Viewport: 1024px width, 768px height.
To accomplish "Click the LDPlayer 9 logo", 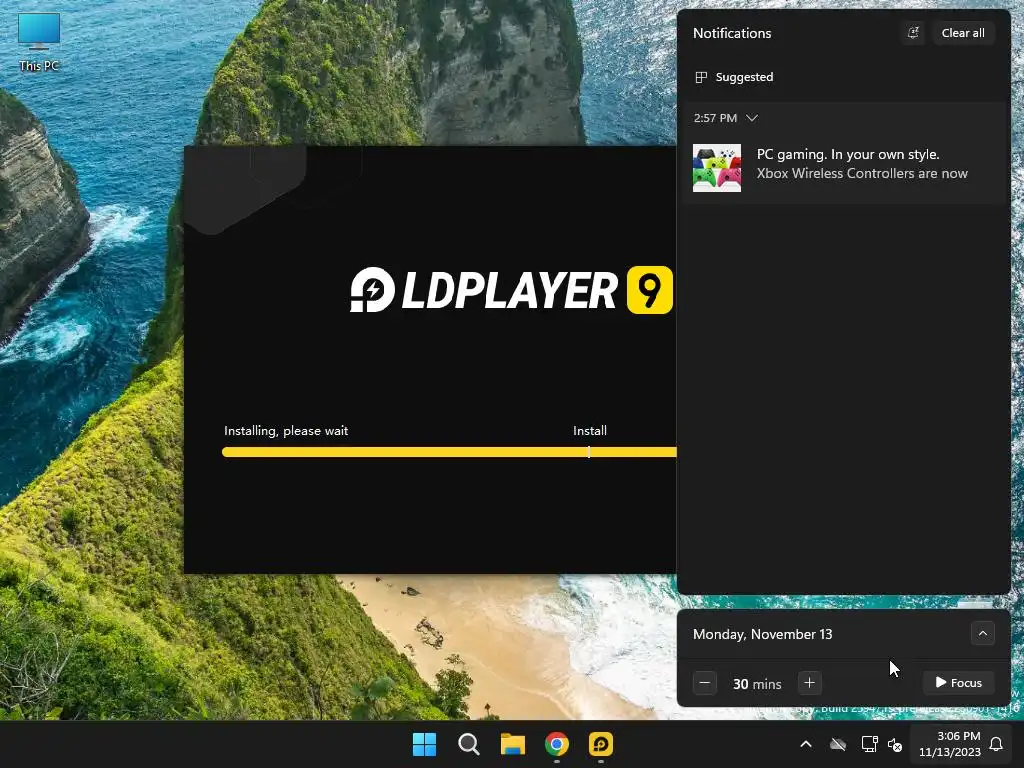I will coord(511,289).
